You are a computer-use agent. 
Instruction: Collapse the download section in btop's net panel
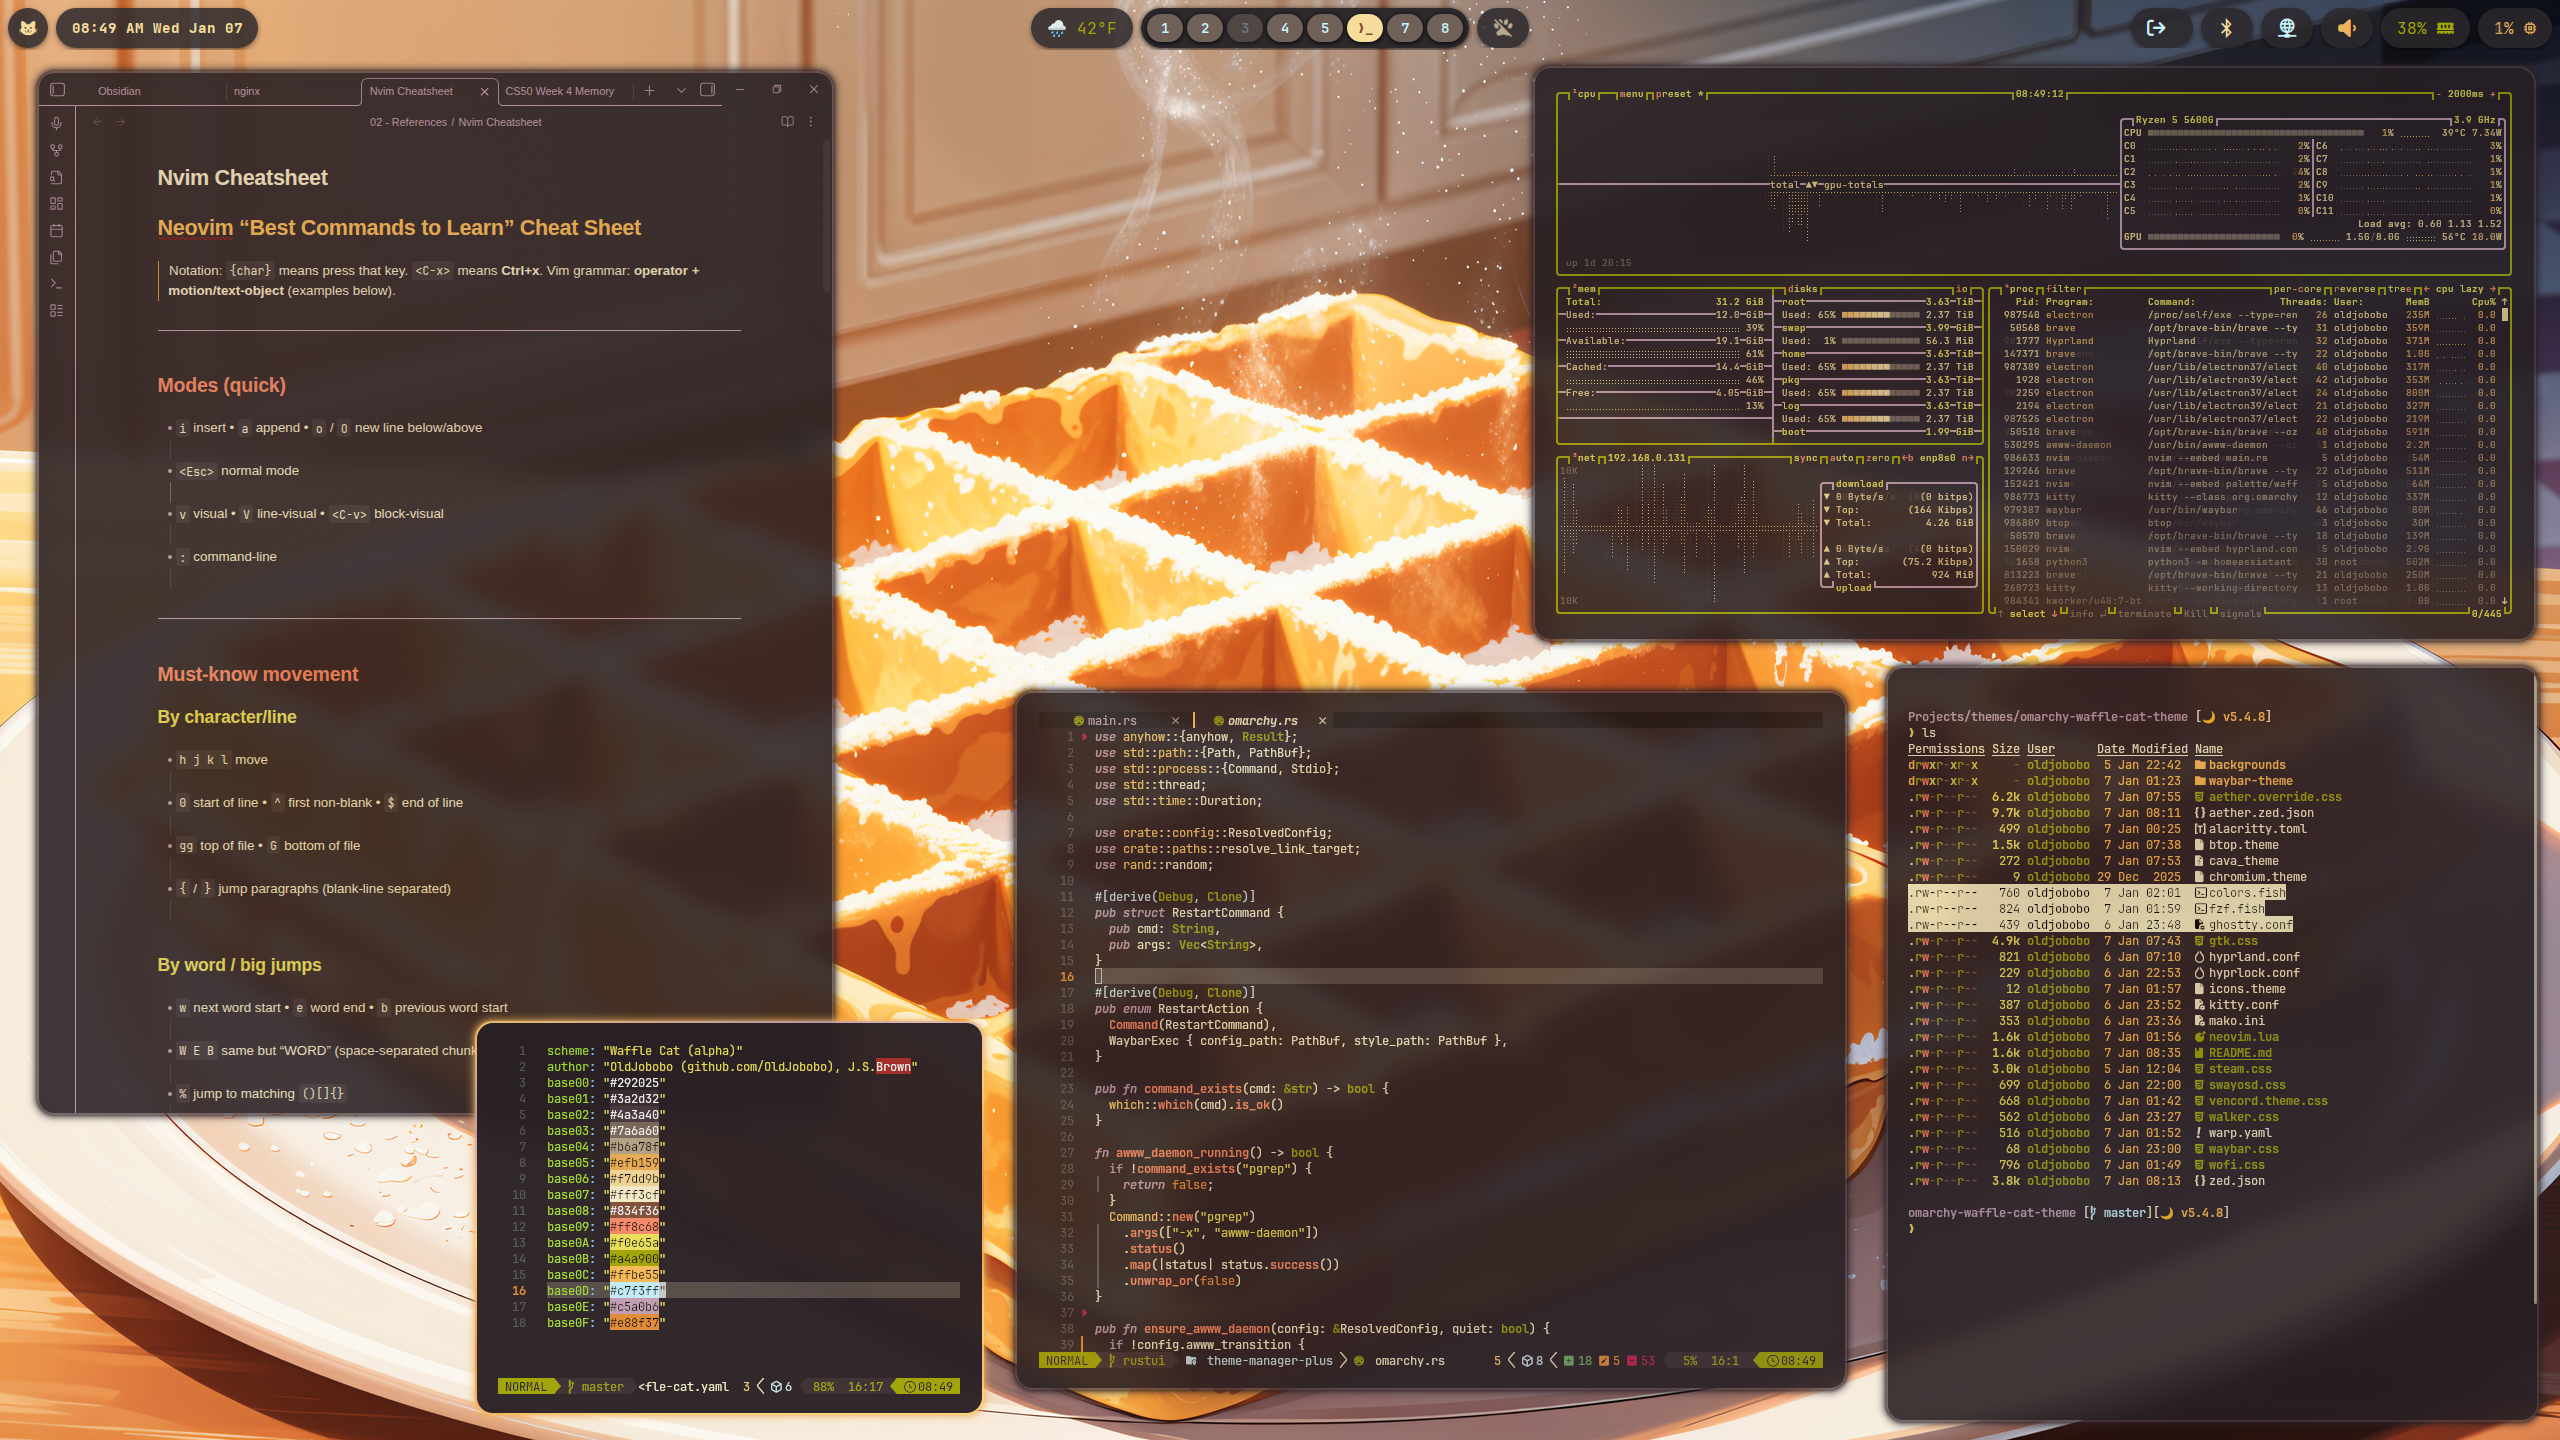pos(1859,483)
